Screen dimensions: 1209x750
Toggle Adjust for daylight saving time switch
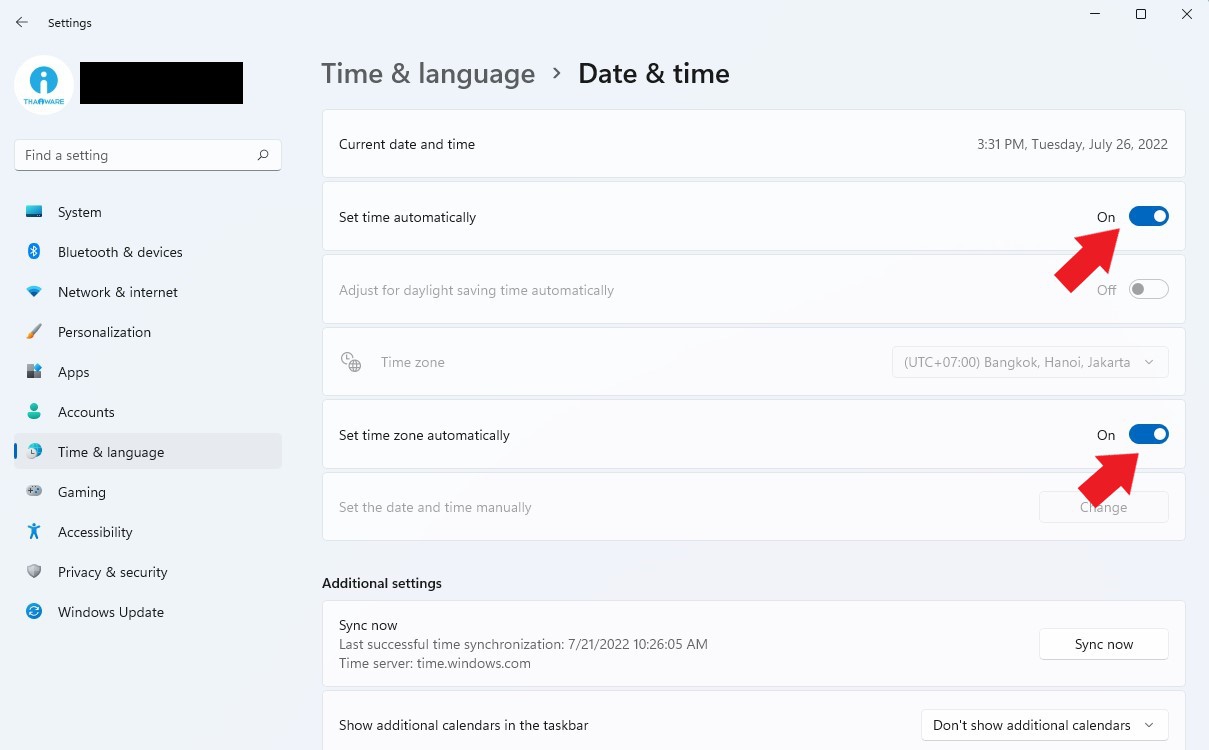[1148, 290]
